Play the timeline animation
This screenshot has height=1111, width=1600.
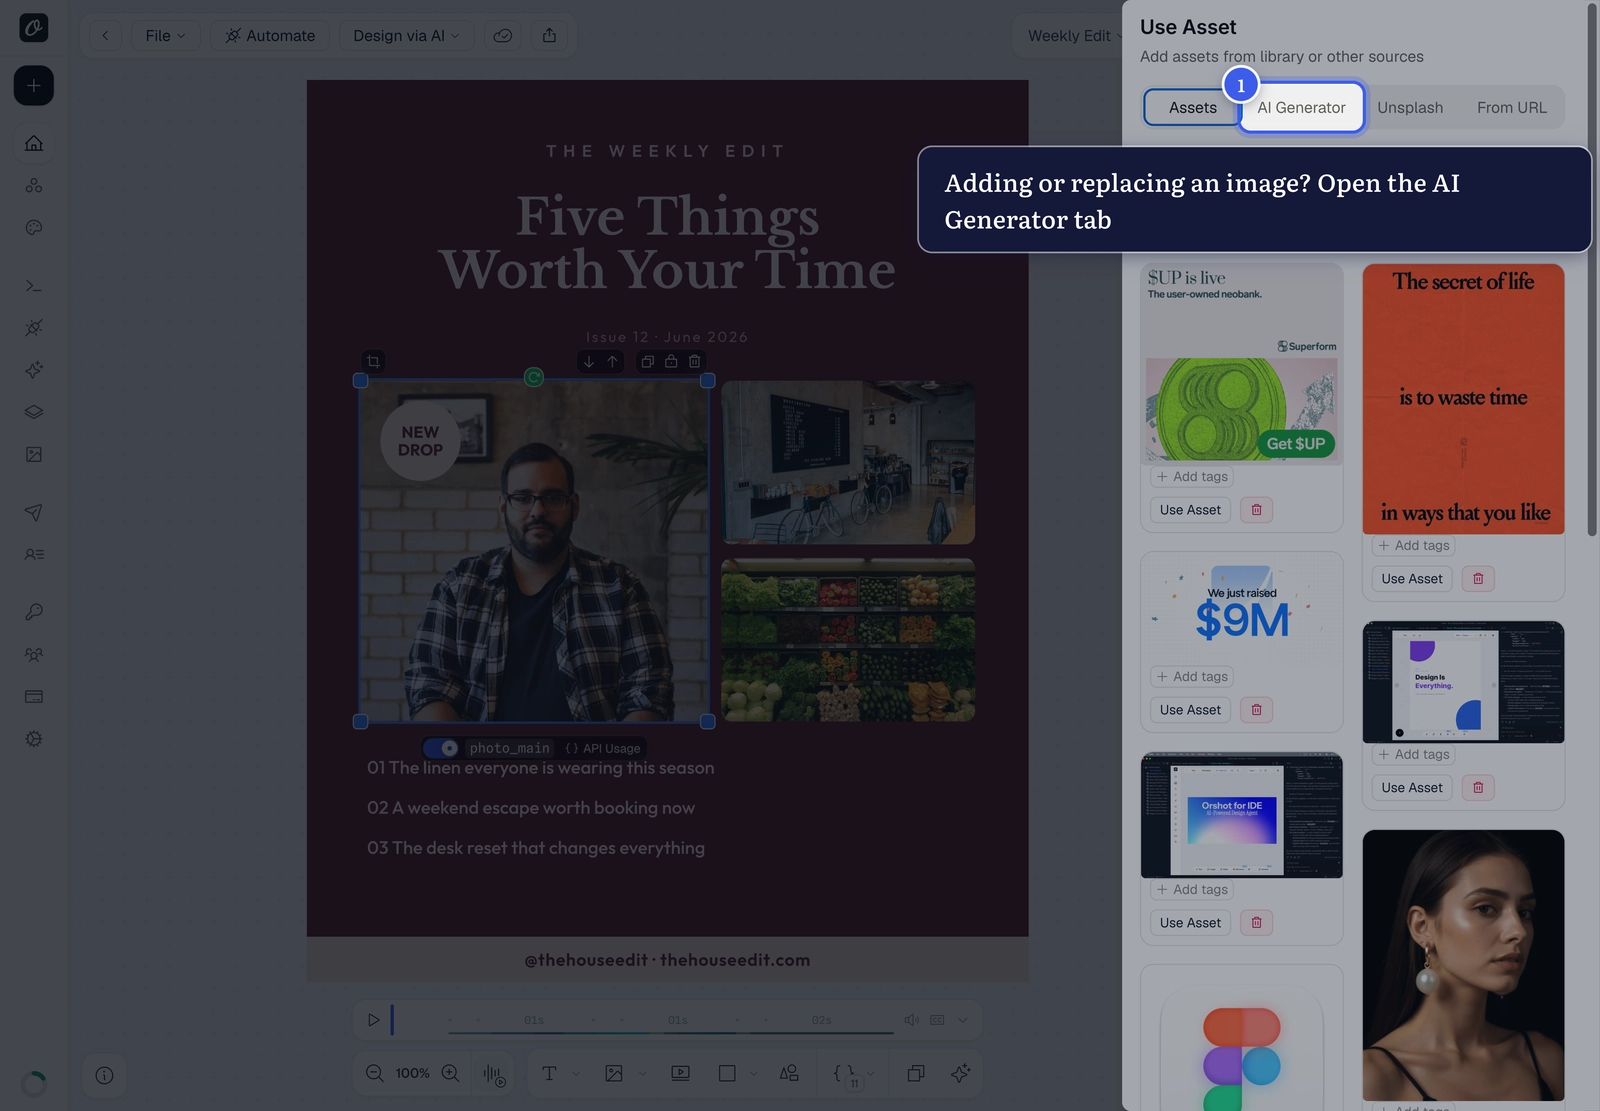373,1020
